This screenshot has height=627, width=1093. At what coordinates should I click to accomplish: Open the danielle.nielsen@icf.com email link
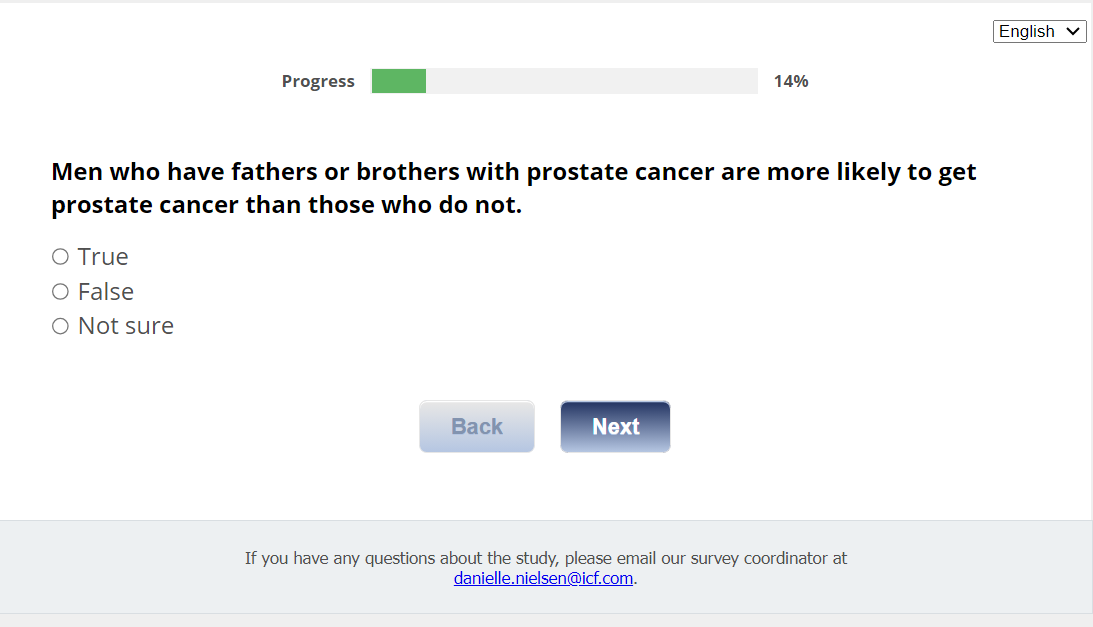coord(543,578)
